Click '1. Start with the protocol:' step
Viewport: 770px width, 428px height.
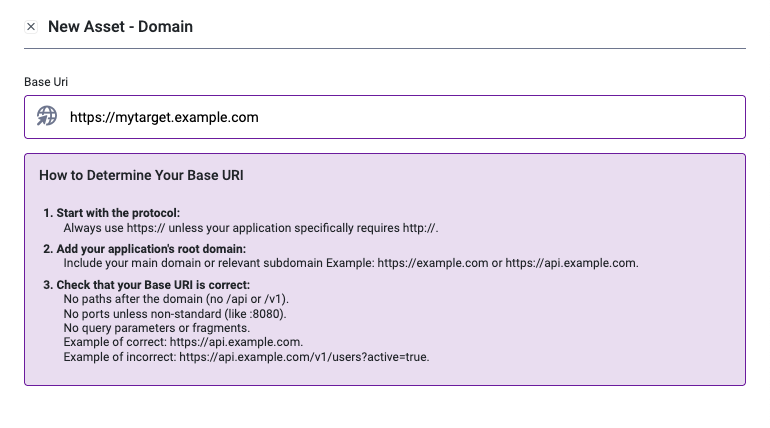click(111, 213)
